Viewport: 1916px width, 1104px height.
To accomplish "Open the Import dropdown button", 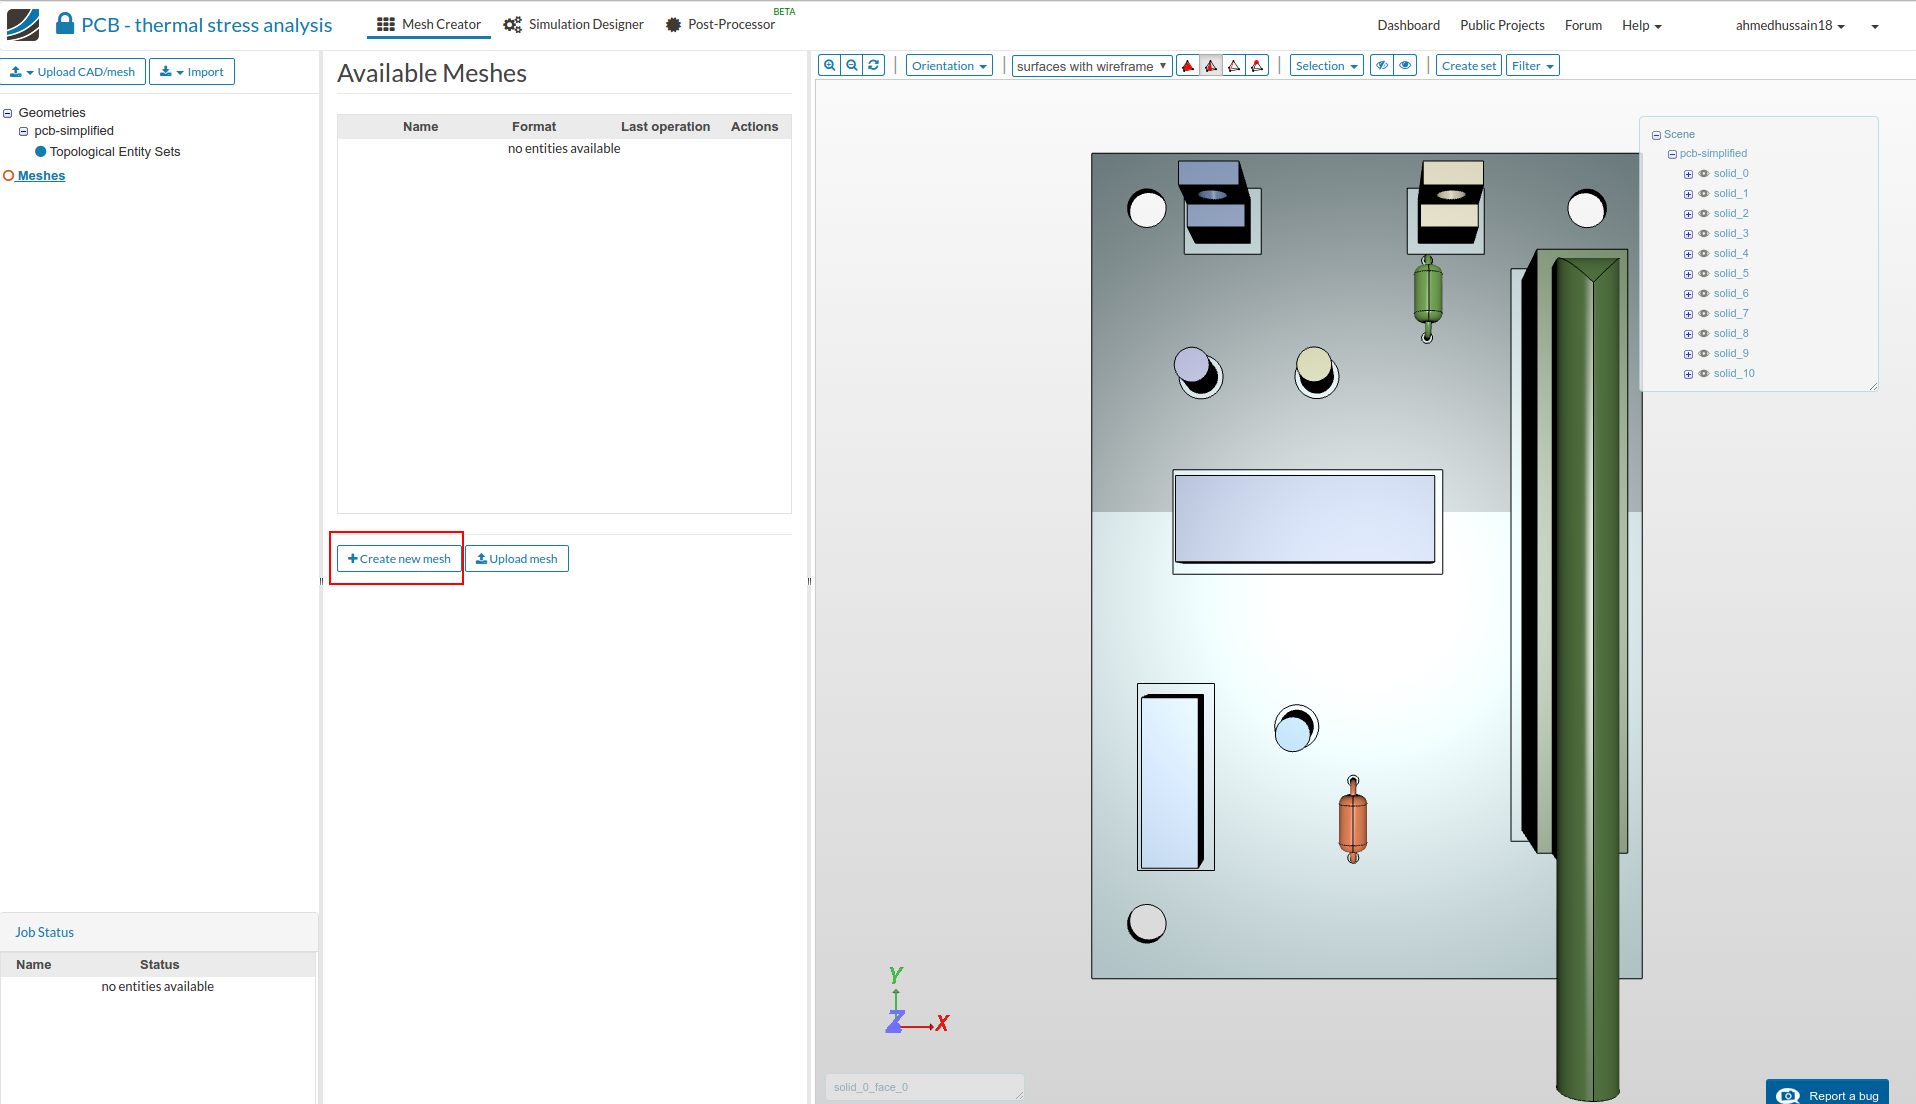I will (192, 72).
